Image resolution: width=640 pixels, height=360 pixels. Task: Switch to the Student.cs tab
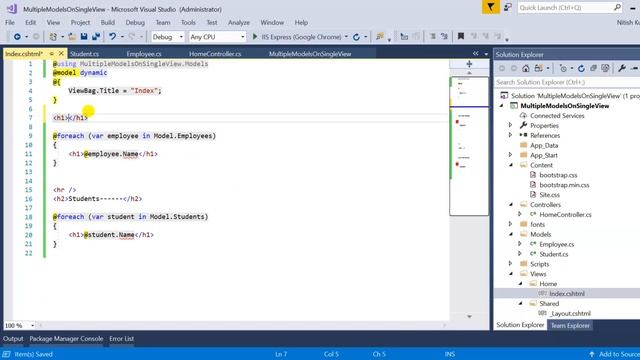pos(84,53)
